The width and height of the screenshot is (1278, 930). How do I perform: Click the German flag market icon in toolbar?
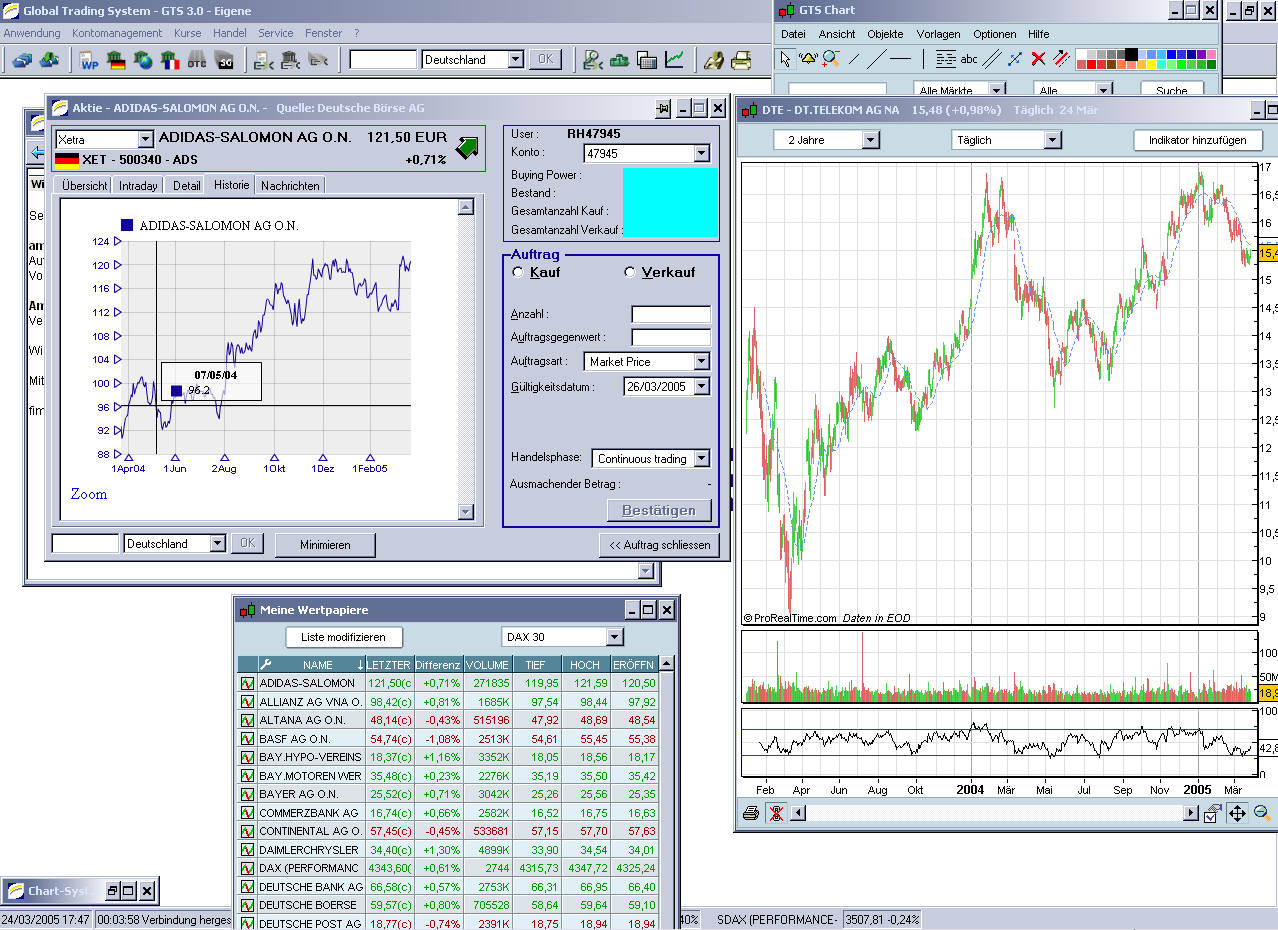tap(117, 60)
